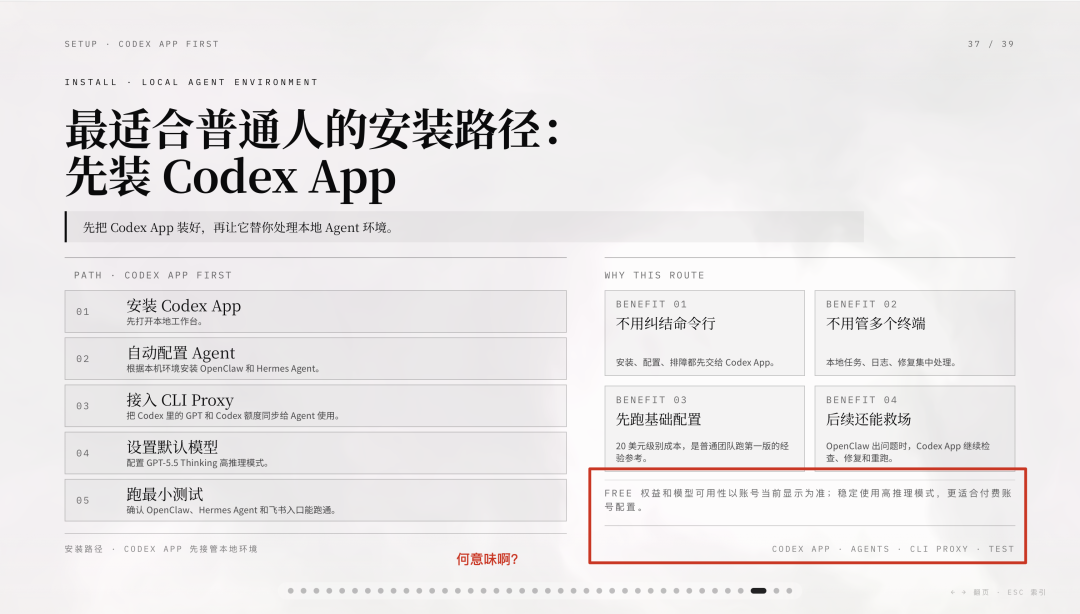Click the 翻页 page-turn label

(982, 592)
